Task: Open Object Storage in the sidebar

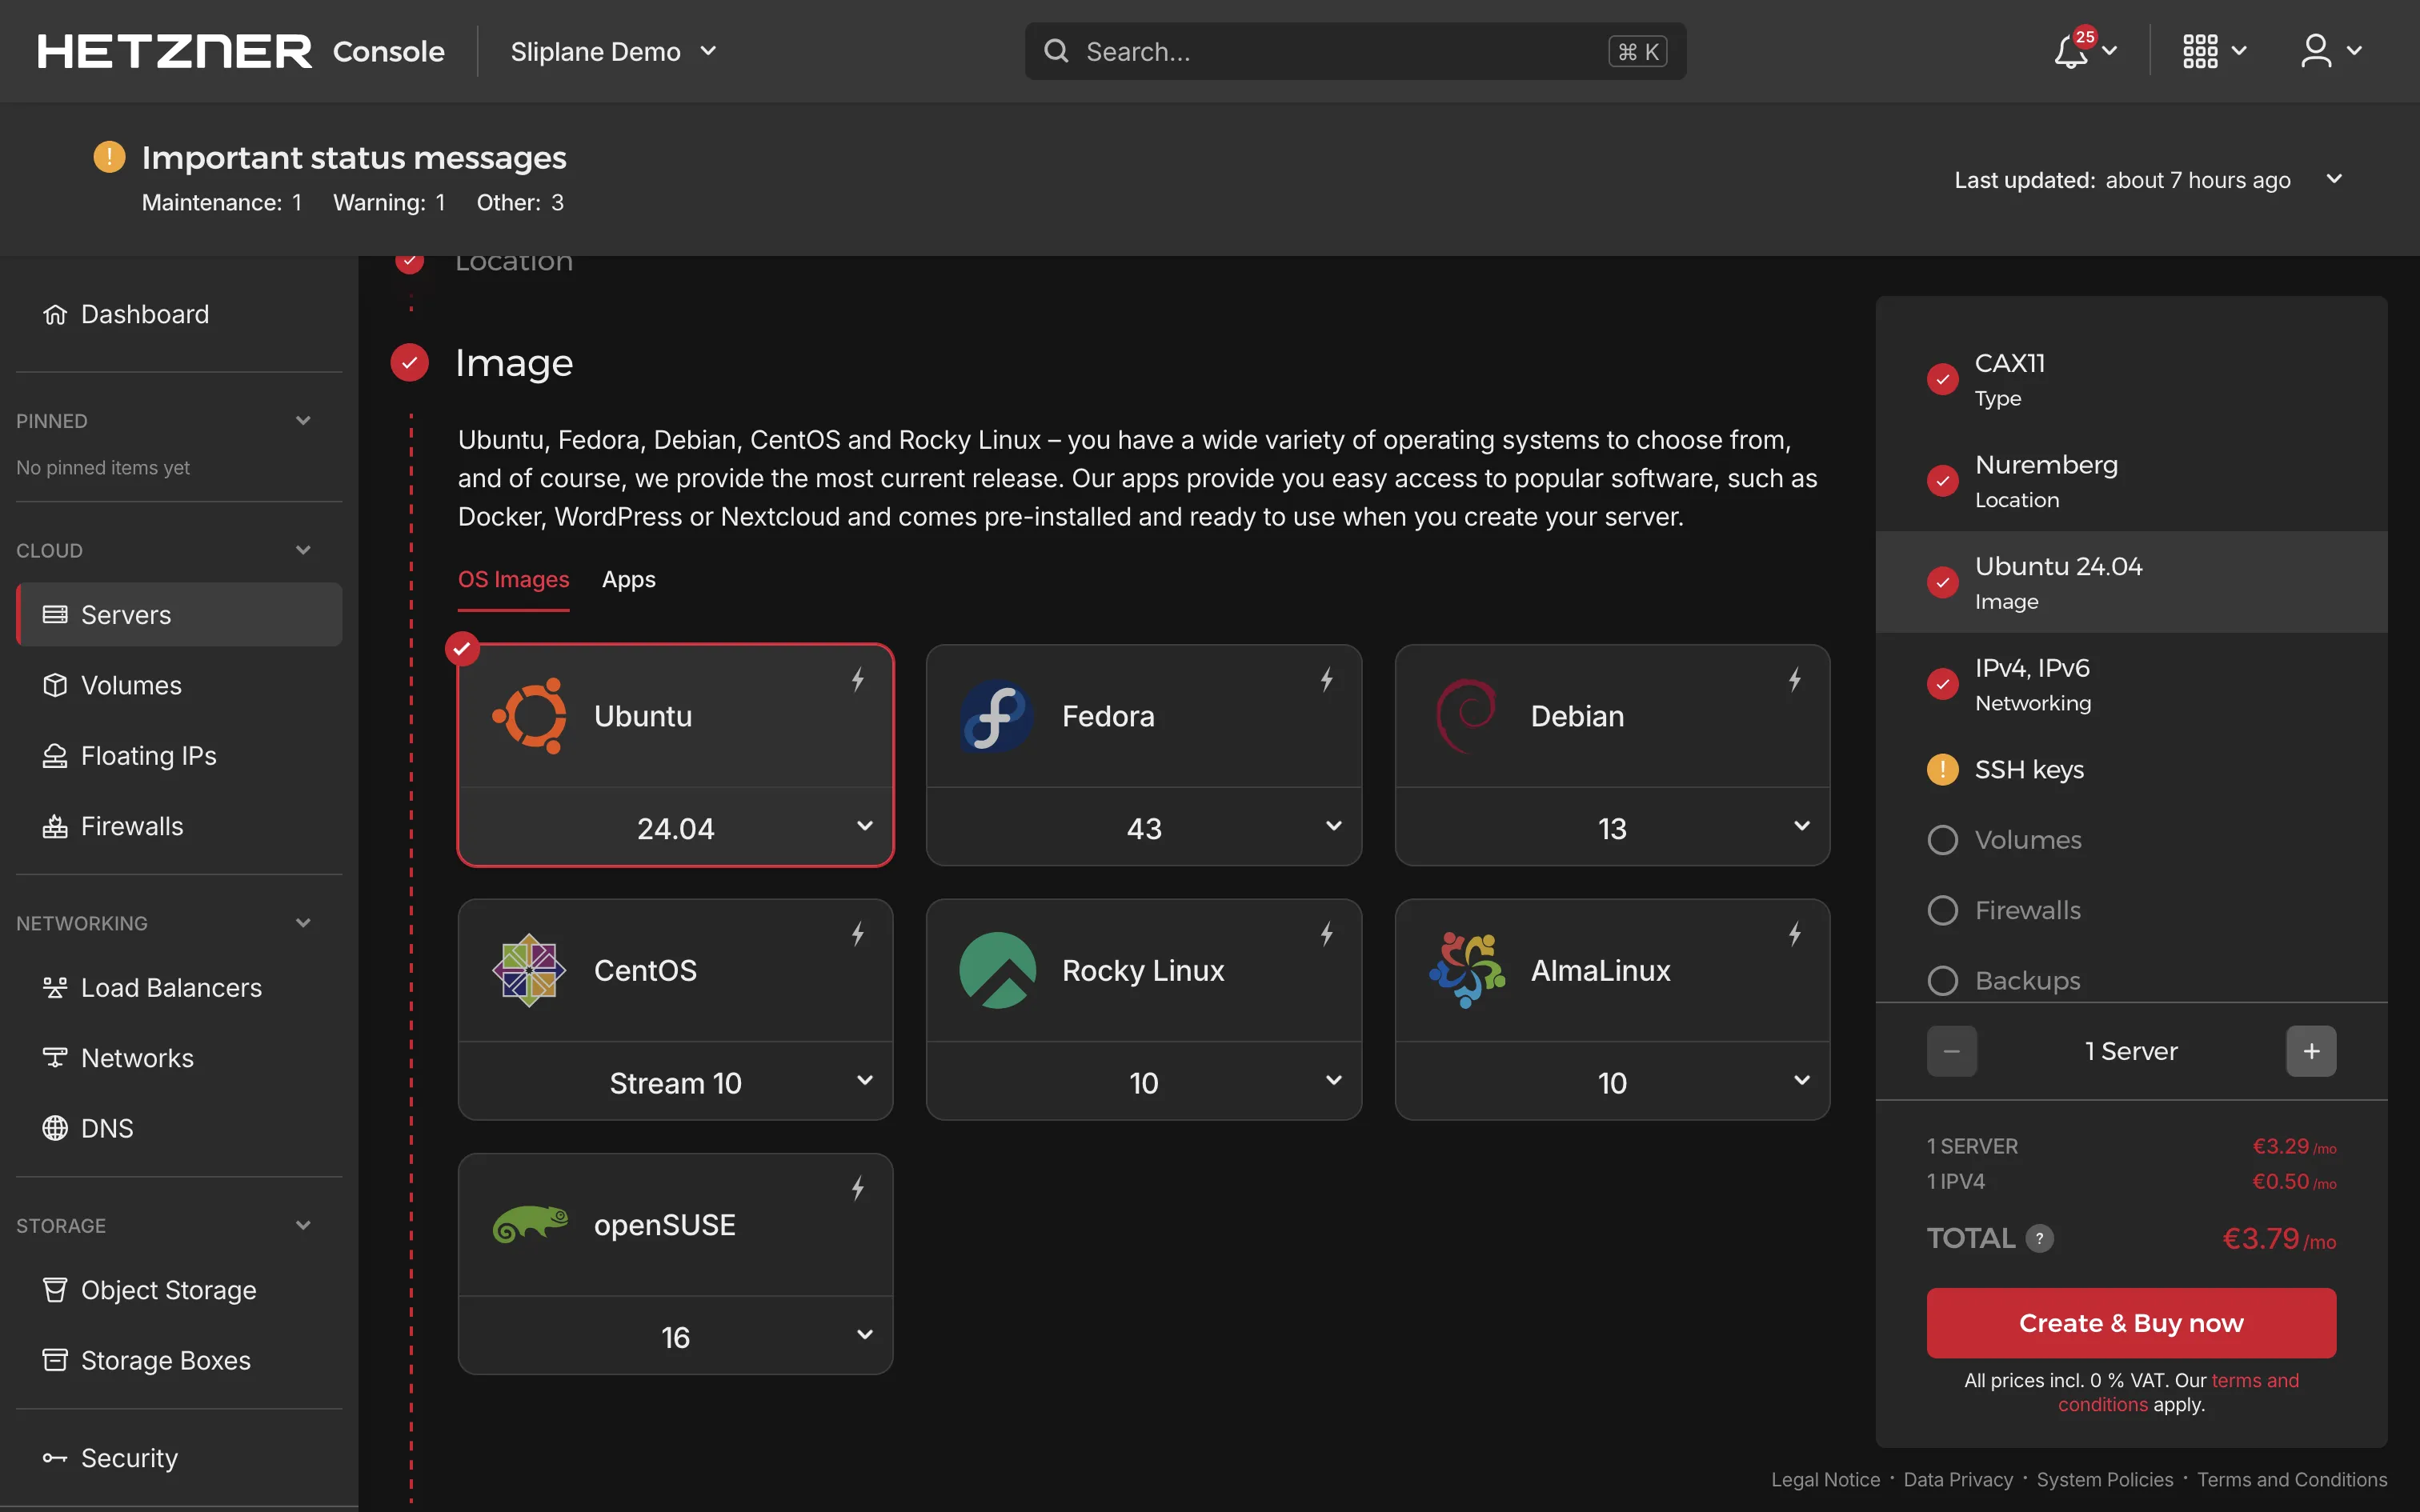Action: tap(168, 1290)
